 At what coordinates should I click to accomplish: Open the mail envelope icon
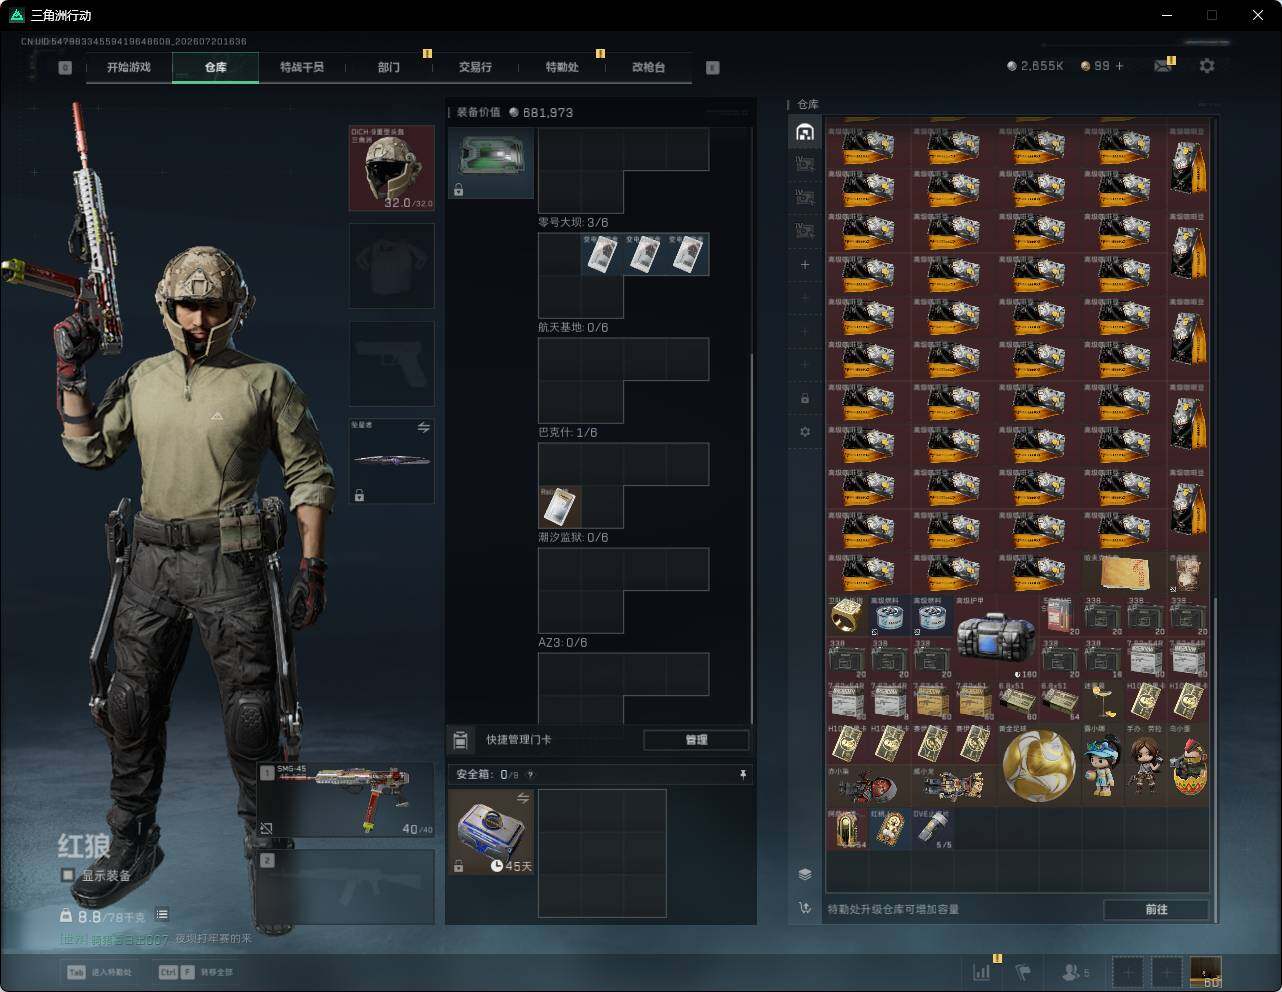coord(1162,66)
